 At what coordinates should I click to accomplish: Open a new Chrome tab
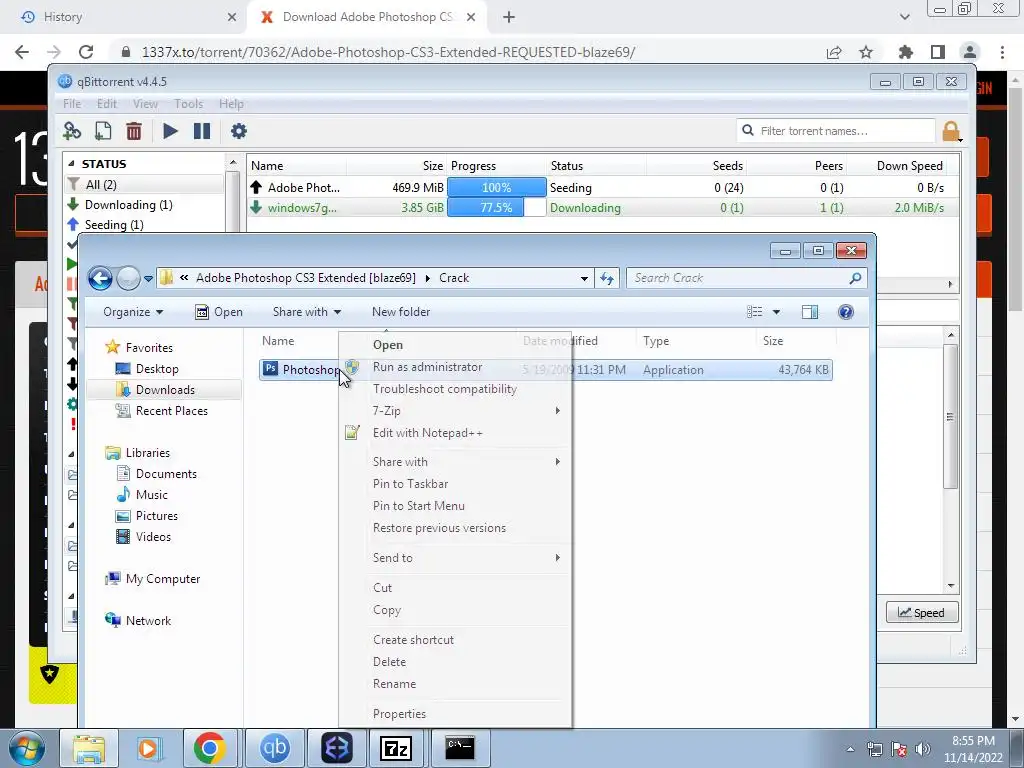point(509,17)
